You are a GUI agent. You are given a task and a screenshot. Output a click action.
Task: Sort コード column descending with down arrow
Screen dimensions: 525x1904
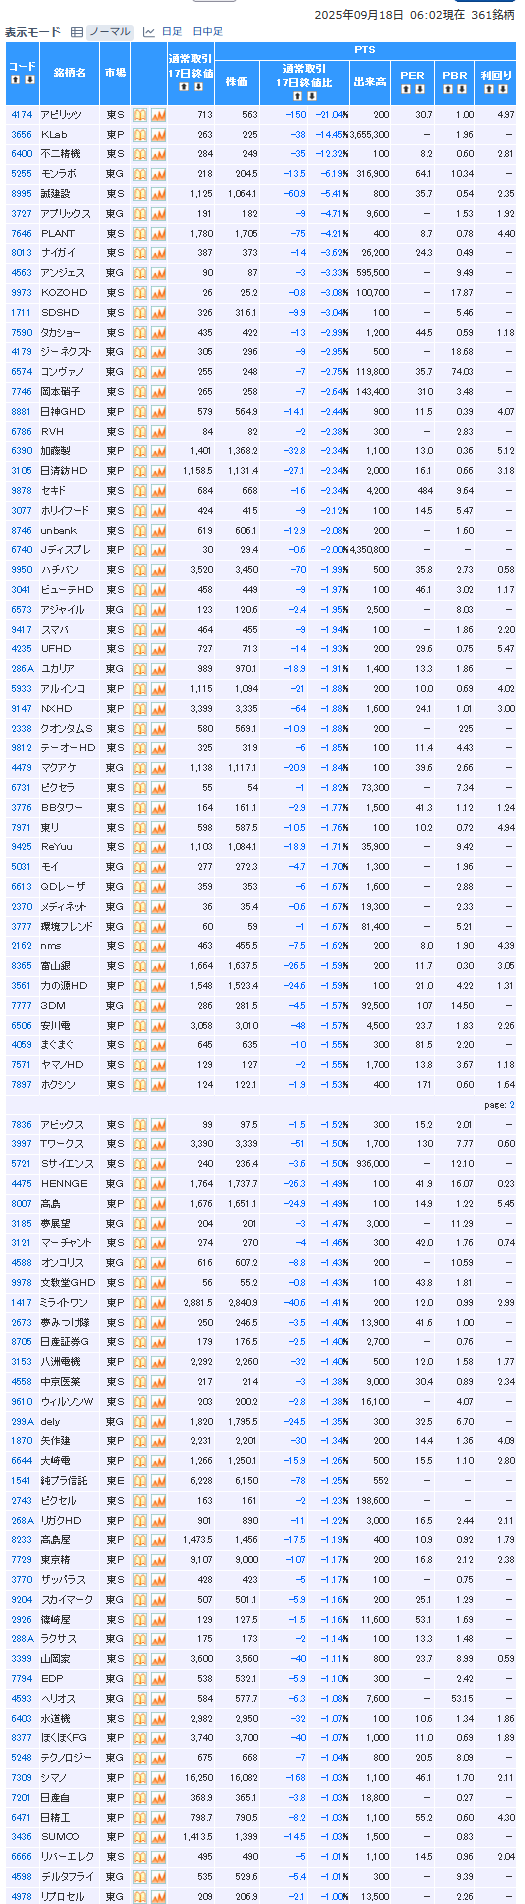(29, 80)
